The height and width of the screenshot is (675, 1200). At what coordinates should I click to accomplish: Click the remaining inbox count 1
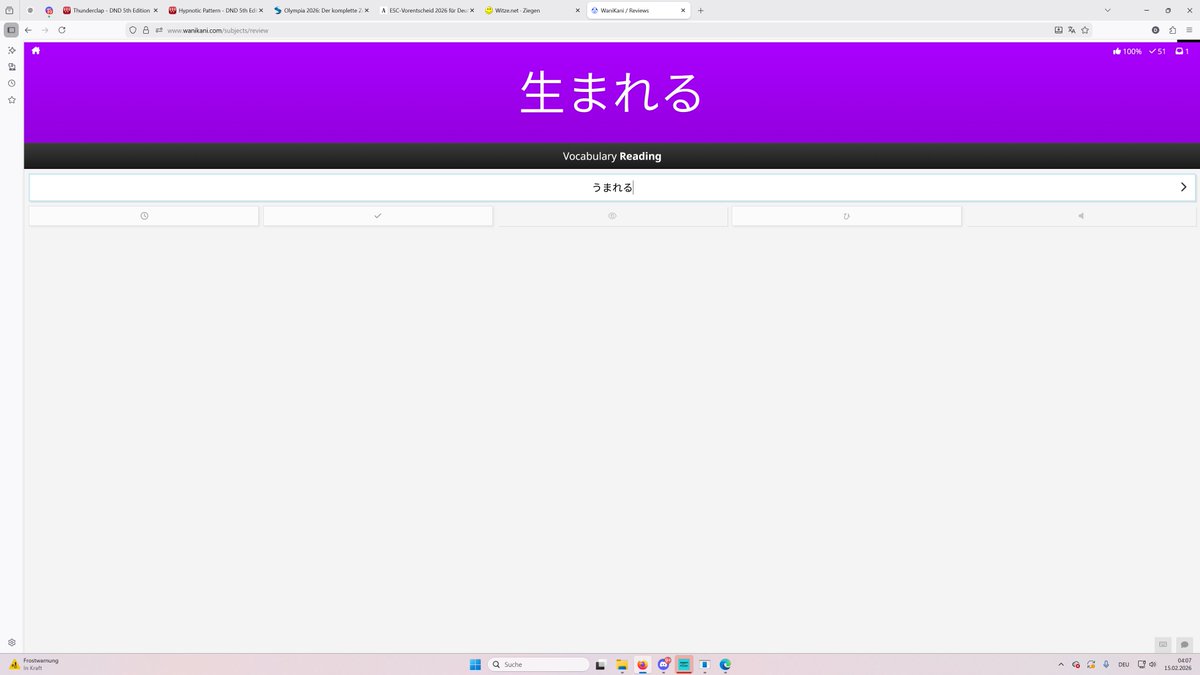click(1182, 51)
